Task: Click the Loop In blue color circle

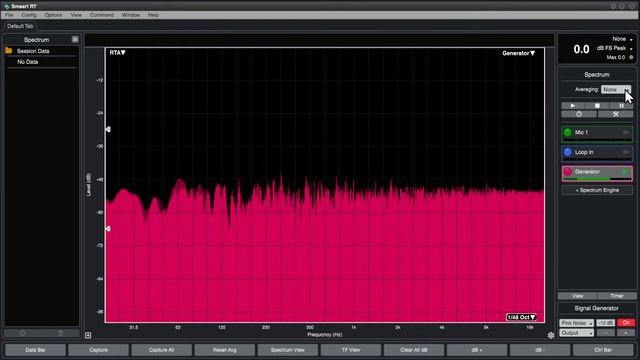Action: [568, 152]
